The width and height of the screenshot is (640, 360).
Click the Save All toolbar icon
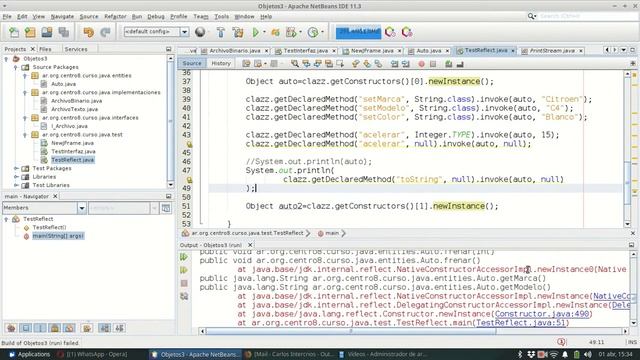pyautogui.click(x=64, y=32)
